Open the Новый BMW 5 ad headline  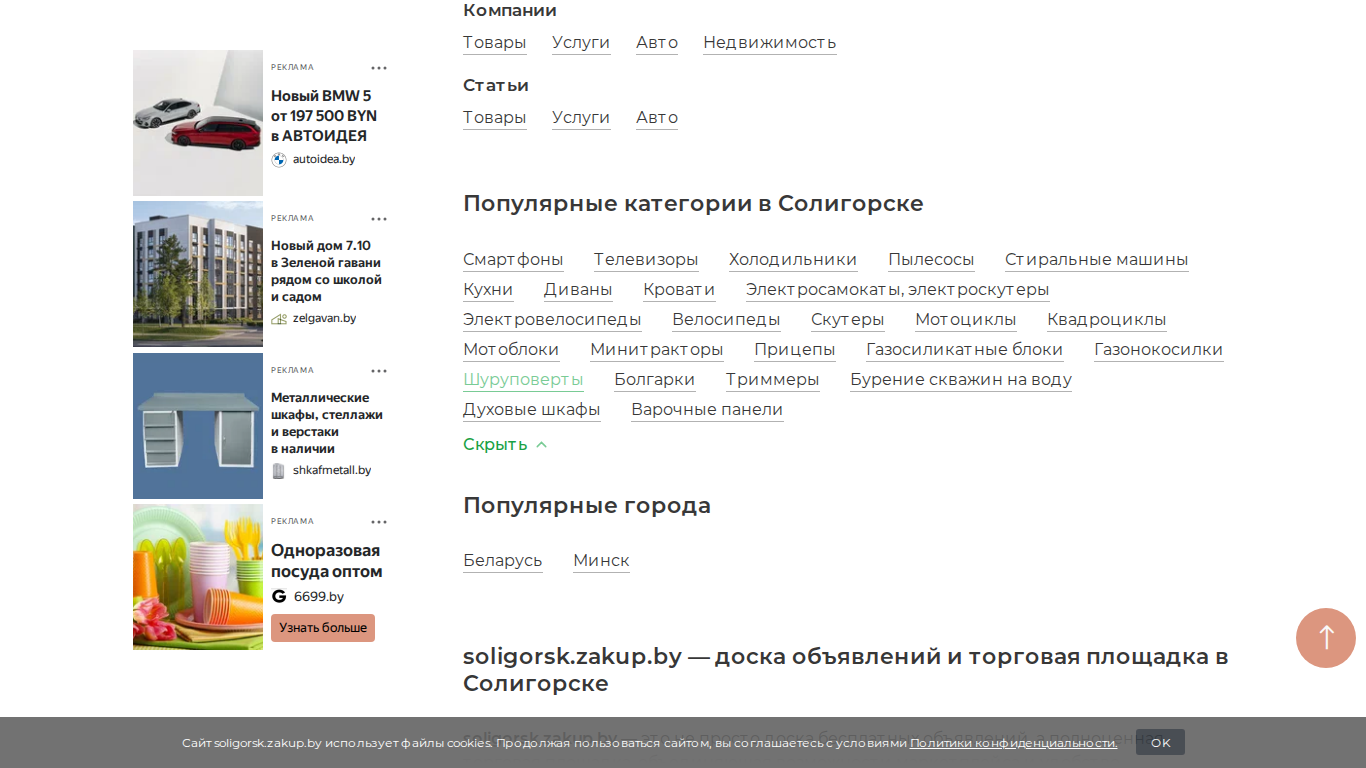tap(324, 116)
